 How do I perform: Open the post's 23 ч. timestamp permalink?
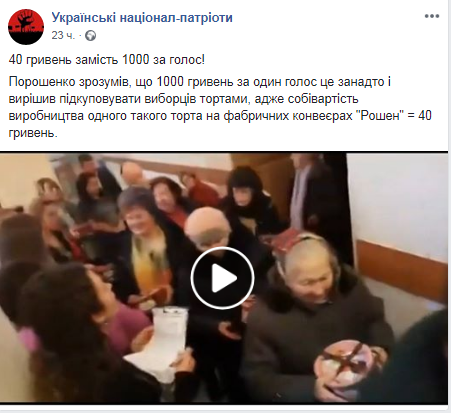click(63, 35)
